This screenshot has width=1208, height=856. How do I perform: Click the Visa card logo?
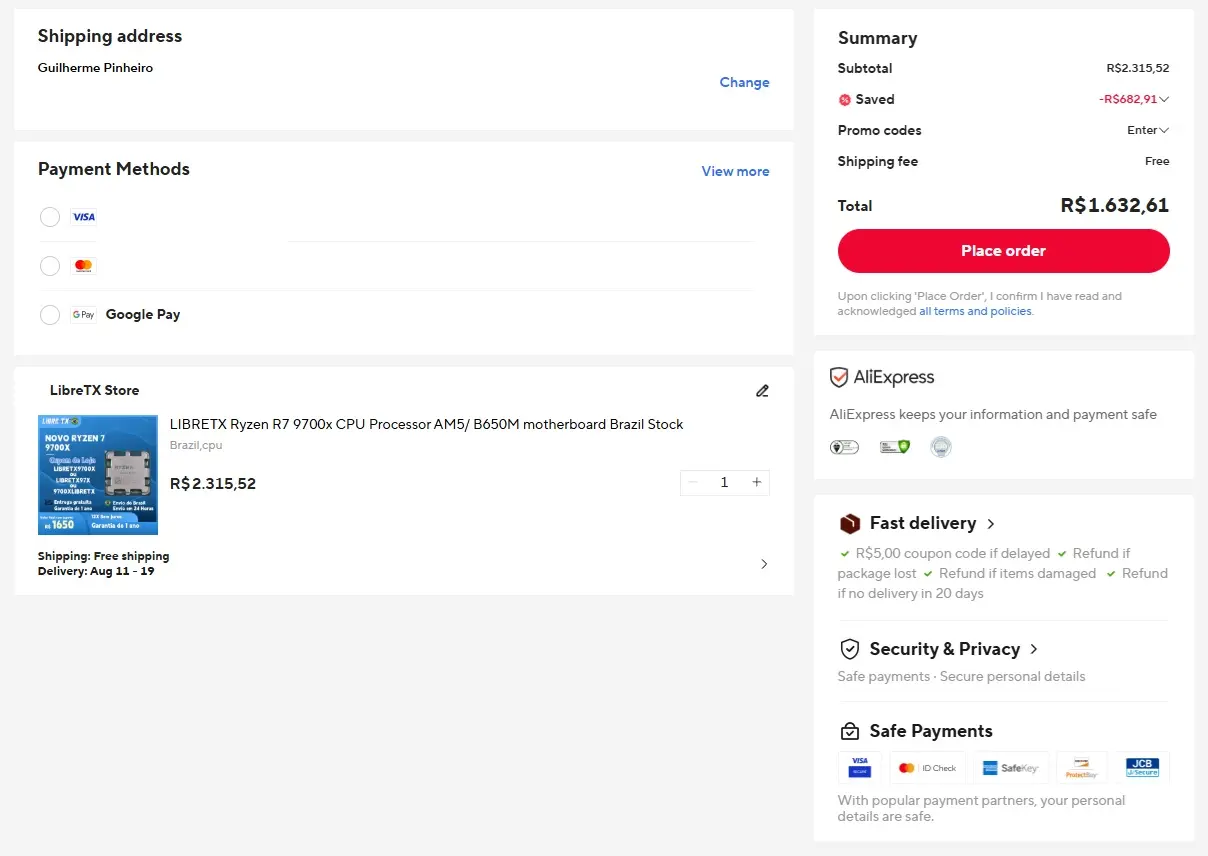(84, 217)
